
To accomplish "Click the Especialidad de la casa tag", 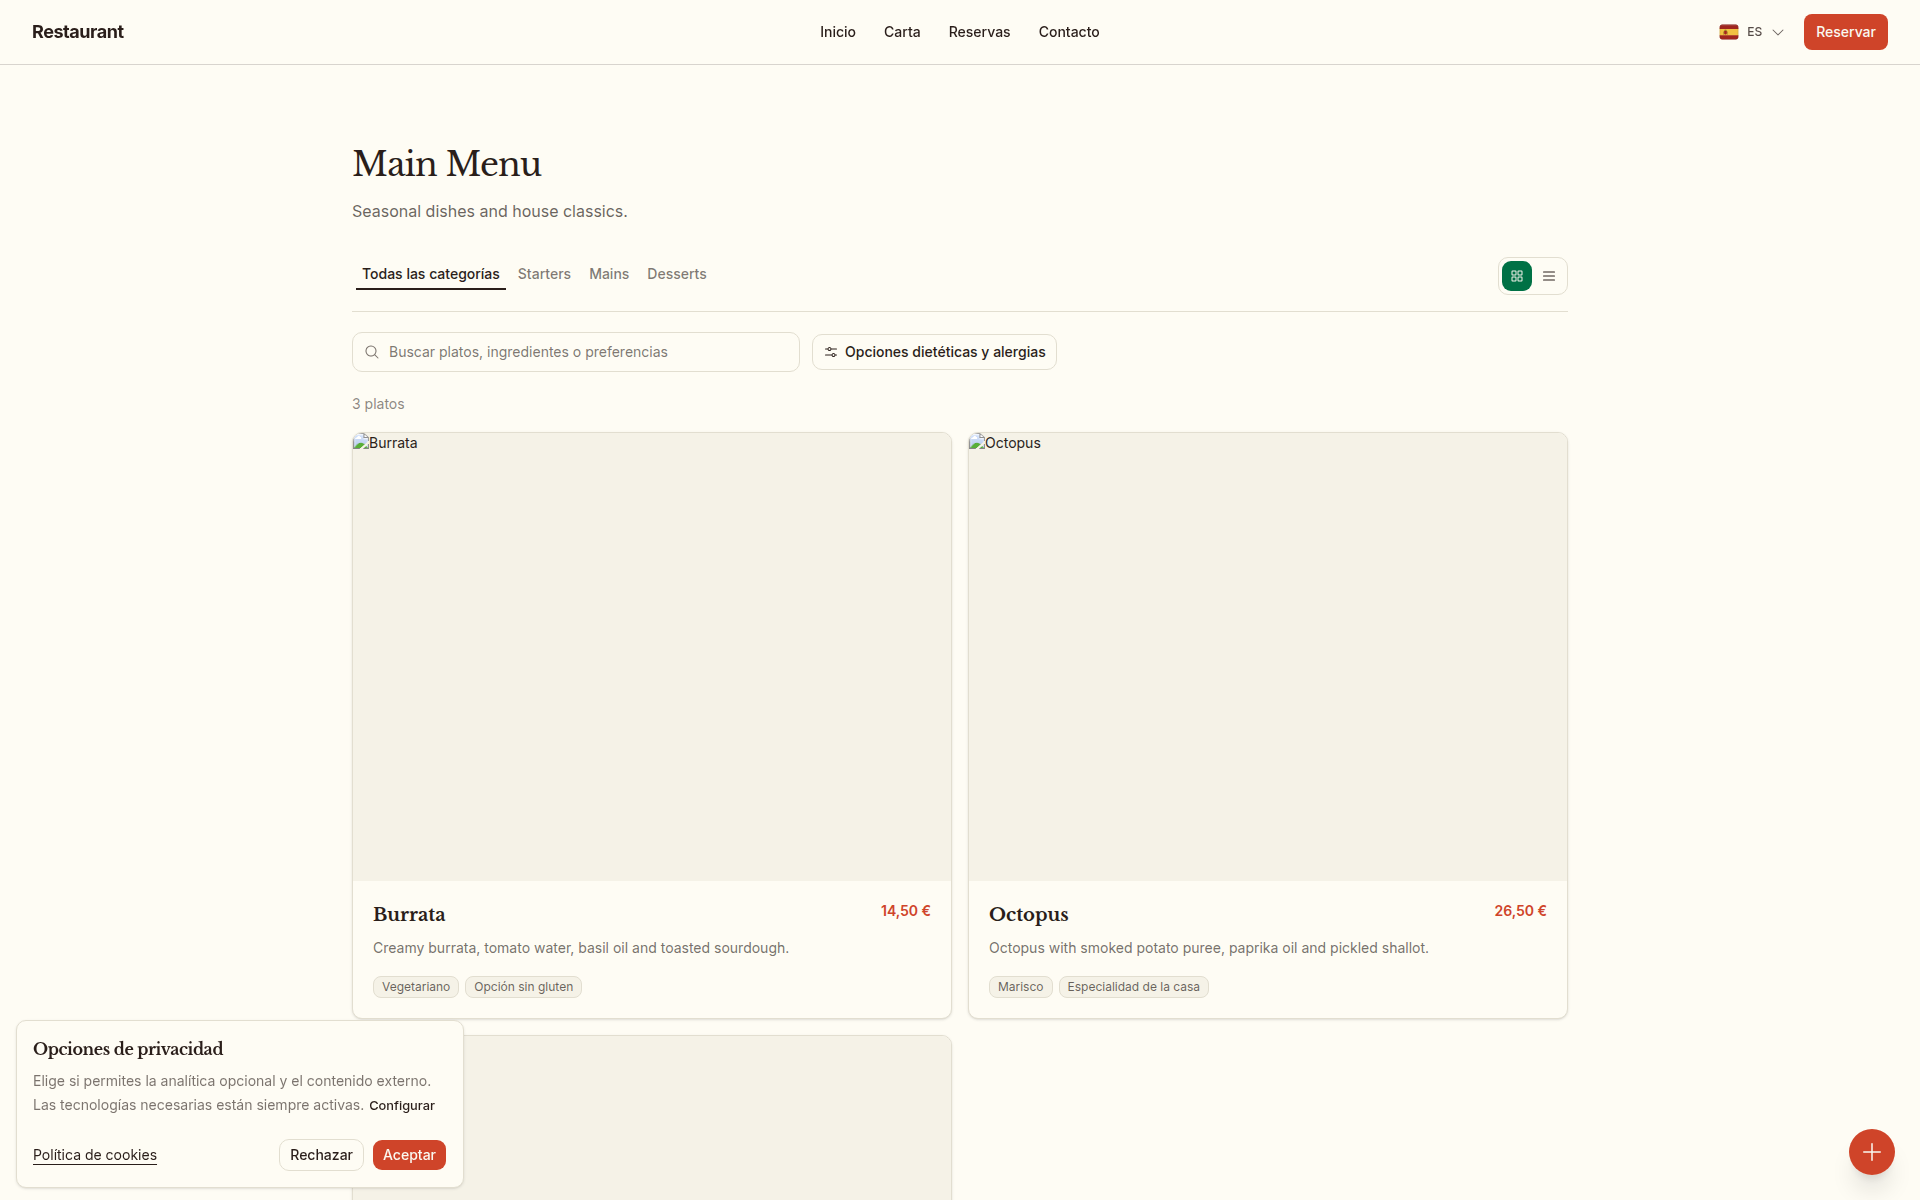I will [1134, 987].
